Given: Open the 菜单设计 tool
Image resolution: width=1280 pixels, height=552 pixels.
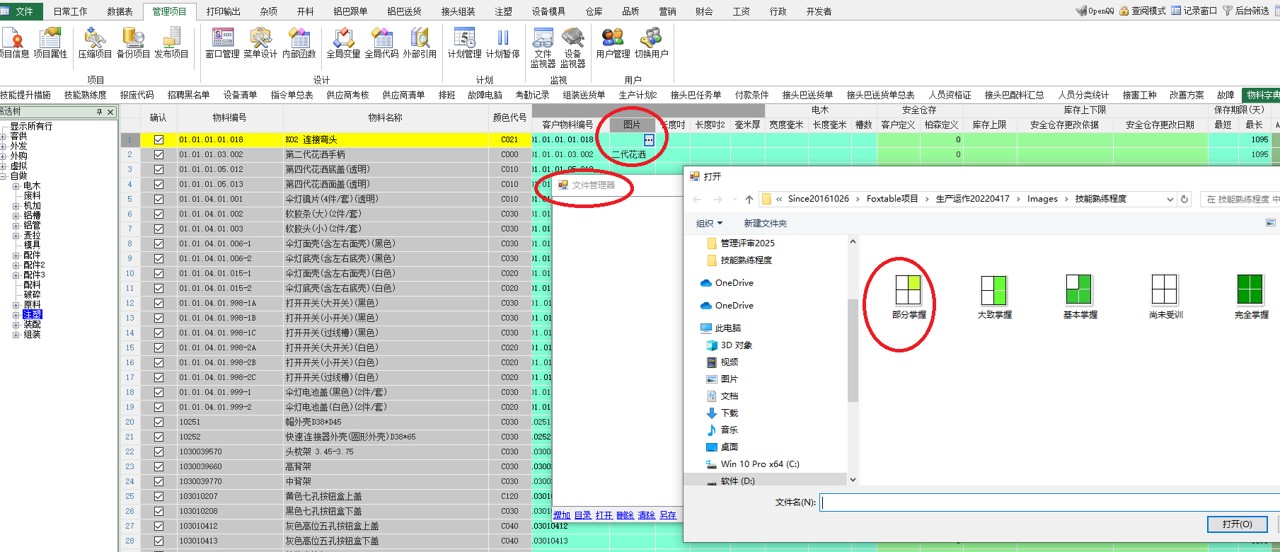Looking at the screenshot, I should pyautogui.click(x=260, y=42).
